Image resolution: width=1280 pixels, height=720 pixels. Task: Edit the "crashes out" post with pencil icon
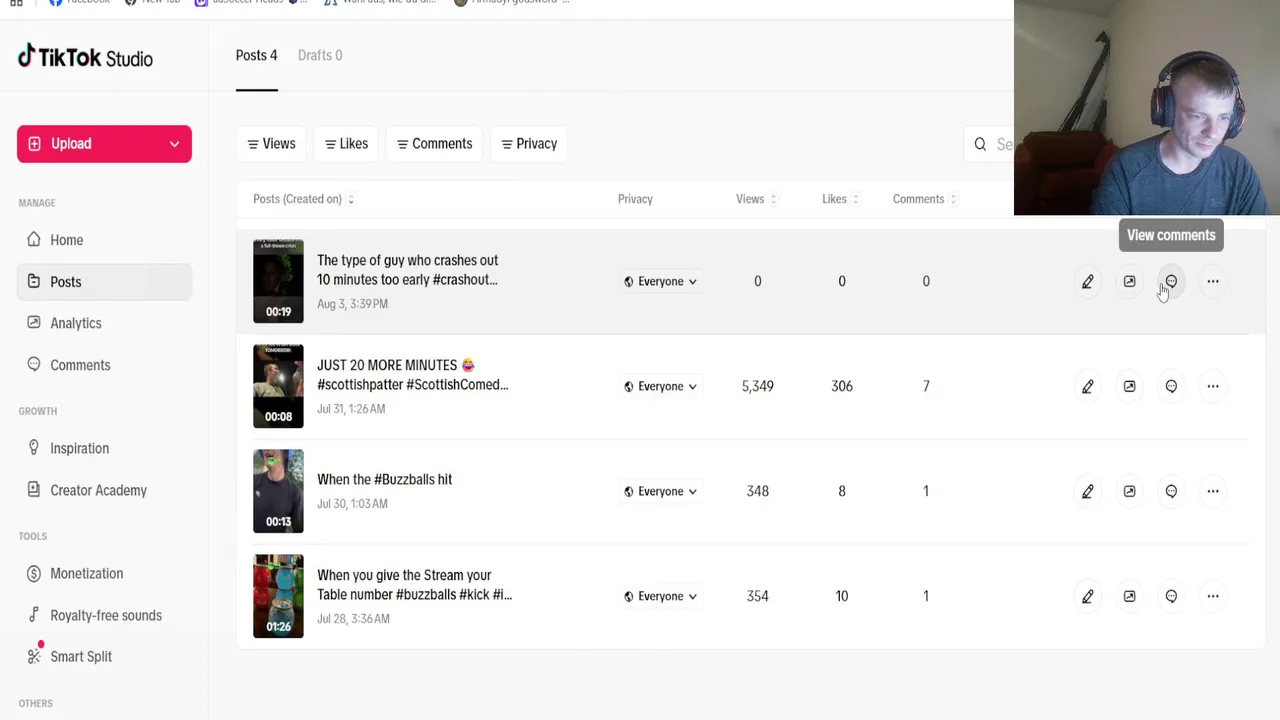(1087, 281)
